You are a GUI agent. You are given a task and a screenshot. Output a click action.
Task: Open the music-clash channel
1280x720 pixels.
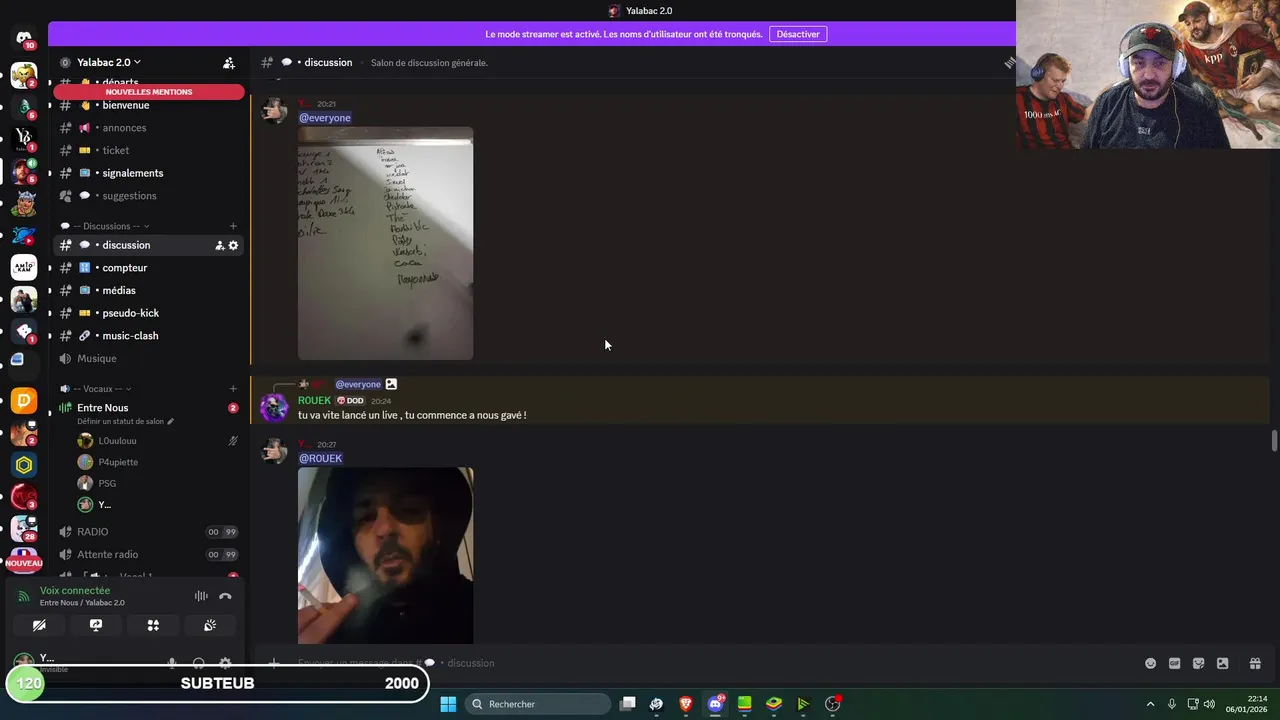click(x=150, y=336)
